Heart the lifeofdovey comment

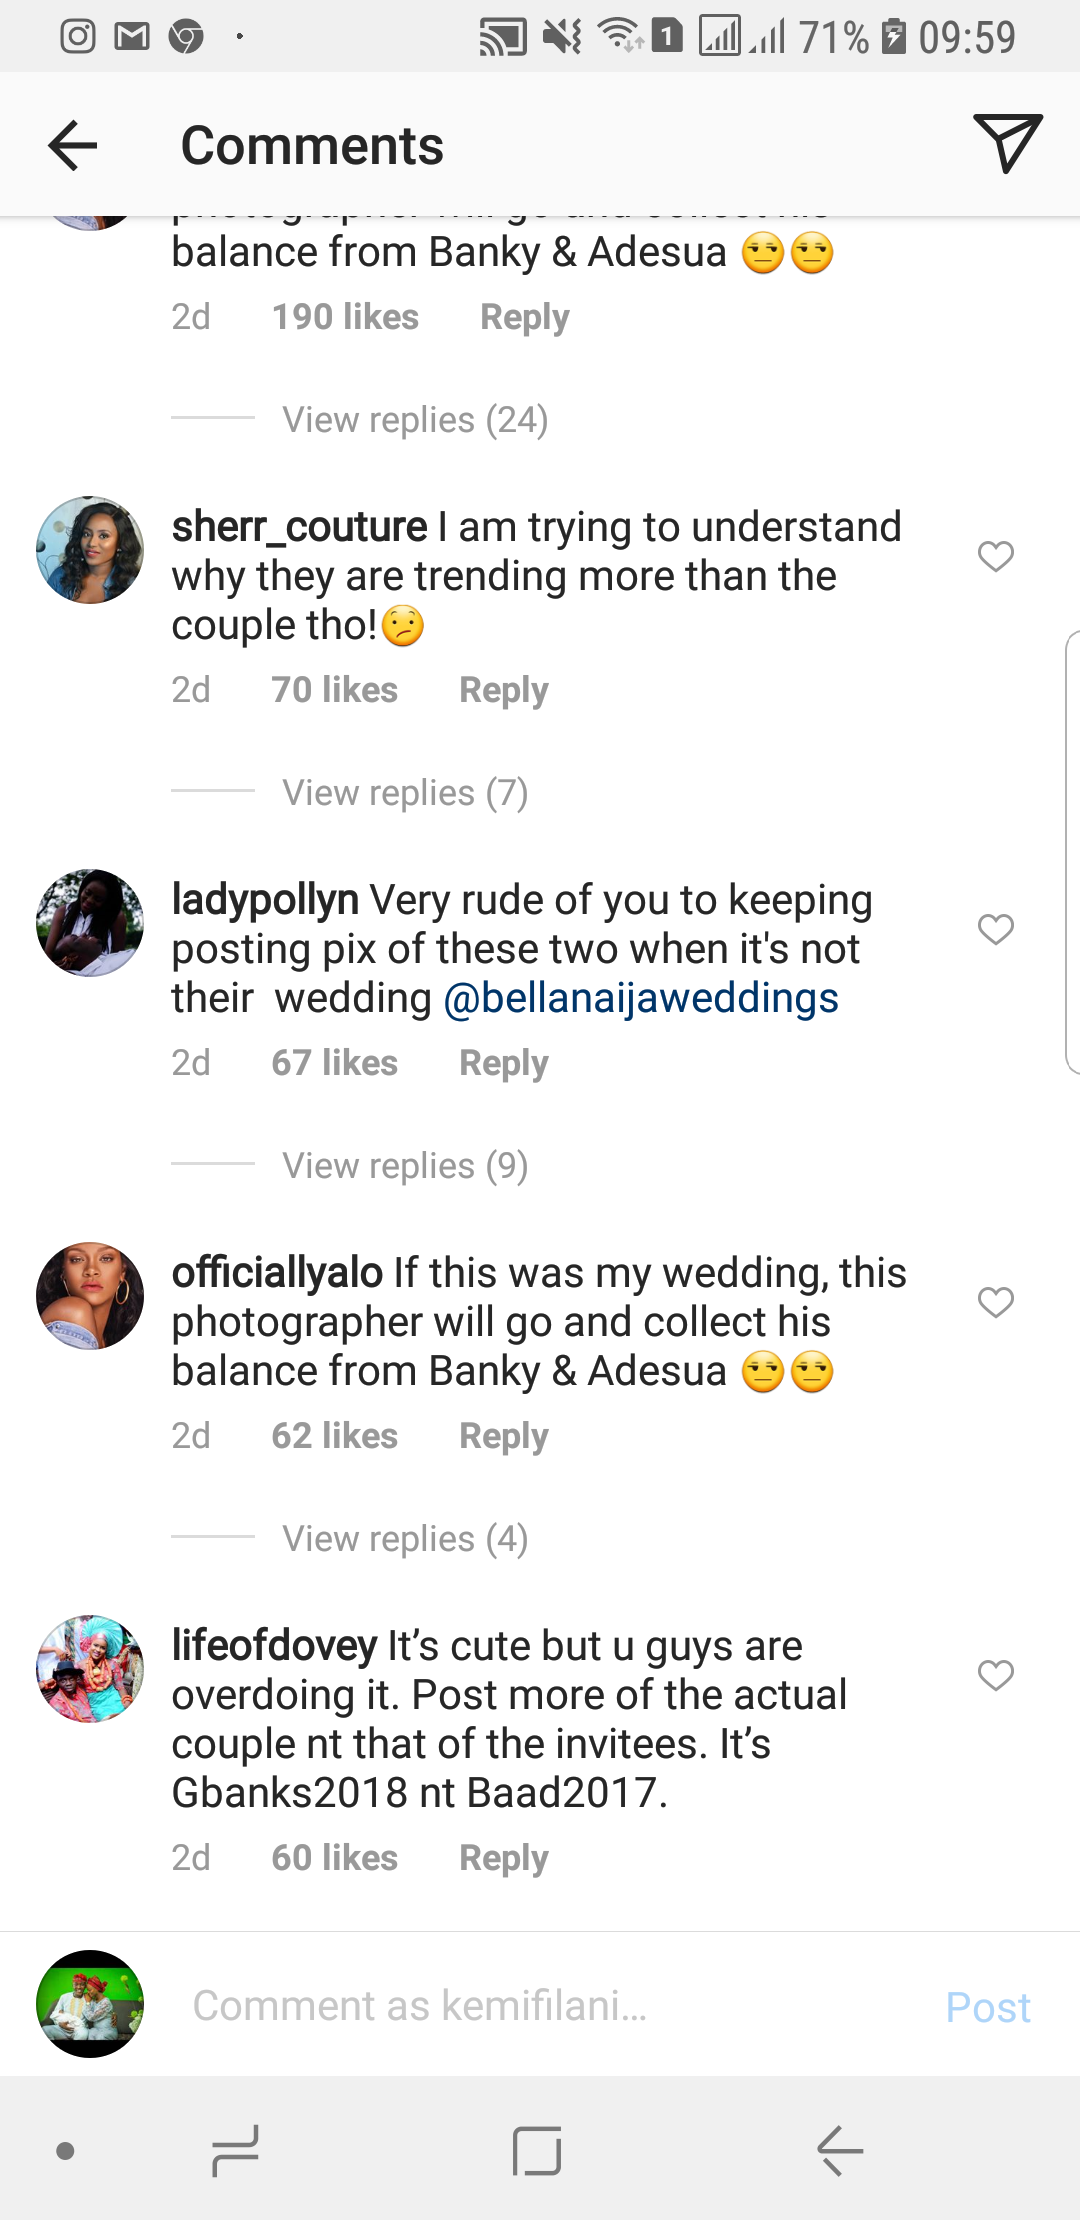(x=995, y=1675)
